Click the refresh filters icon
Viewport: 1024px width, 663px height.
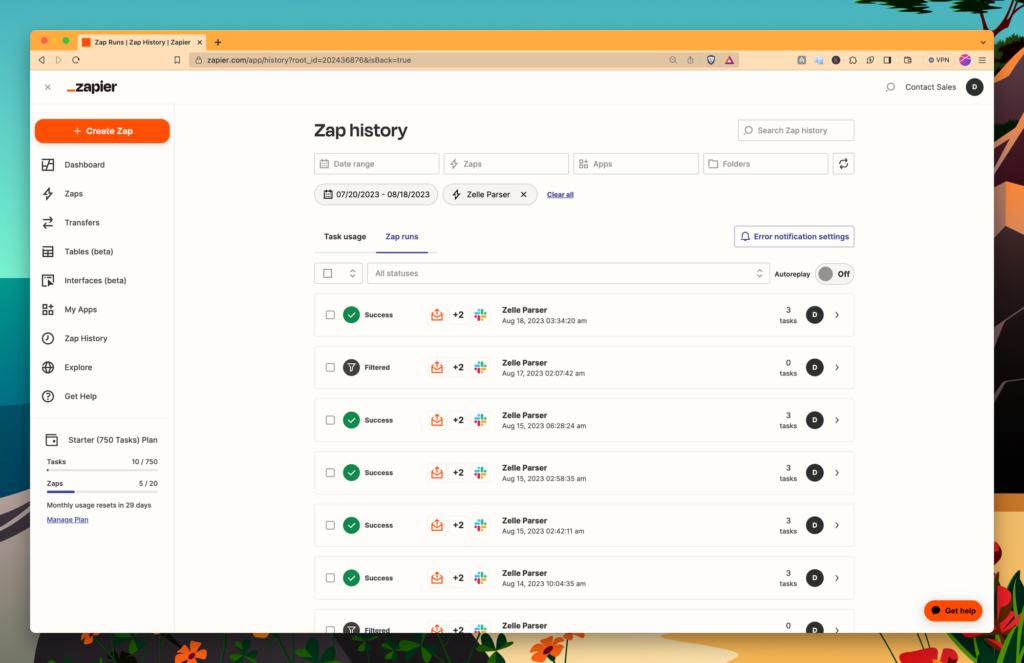843,163
